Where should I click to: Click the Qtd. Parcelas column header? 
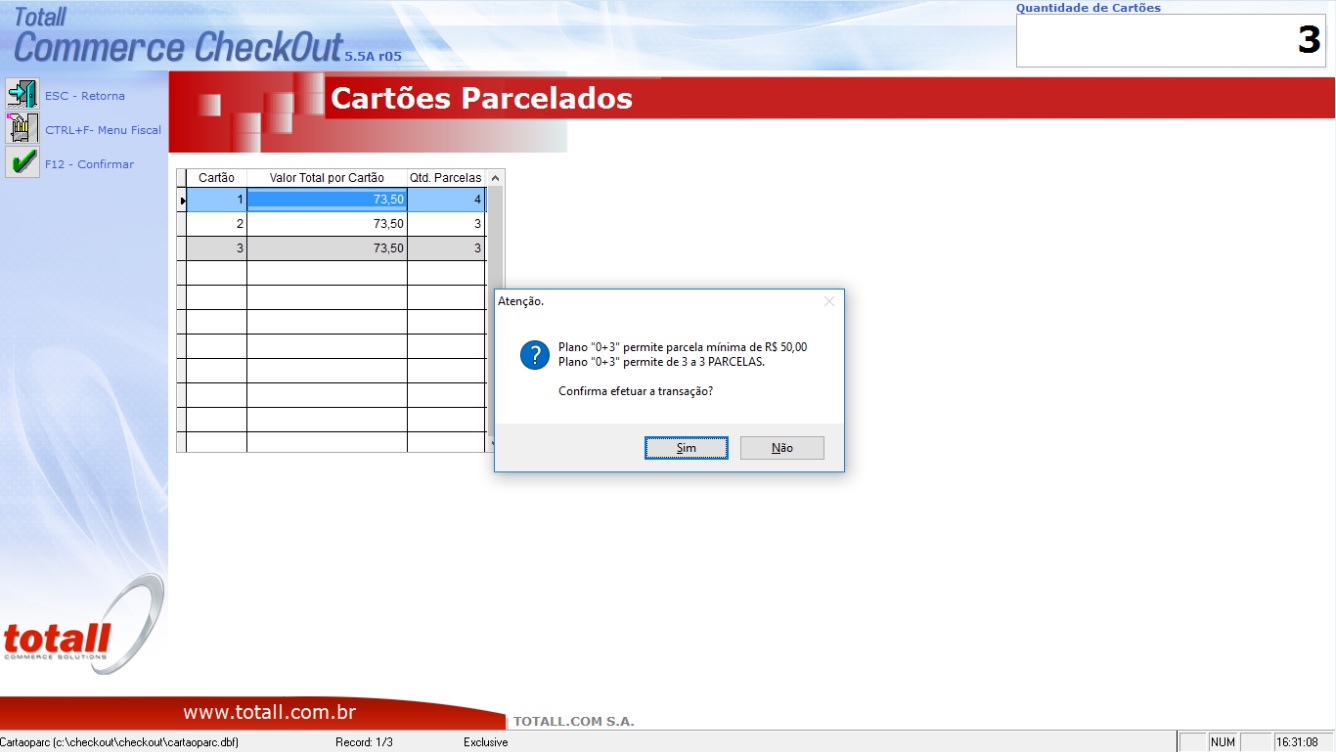[x=446, y=178]
